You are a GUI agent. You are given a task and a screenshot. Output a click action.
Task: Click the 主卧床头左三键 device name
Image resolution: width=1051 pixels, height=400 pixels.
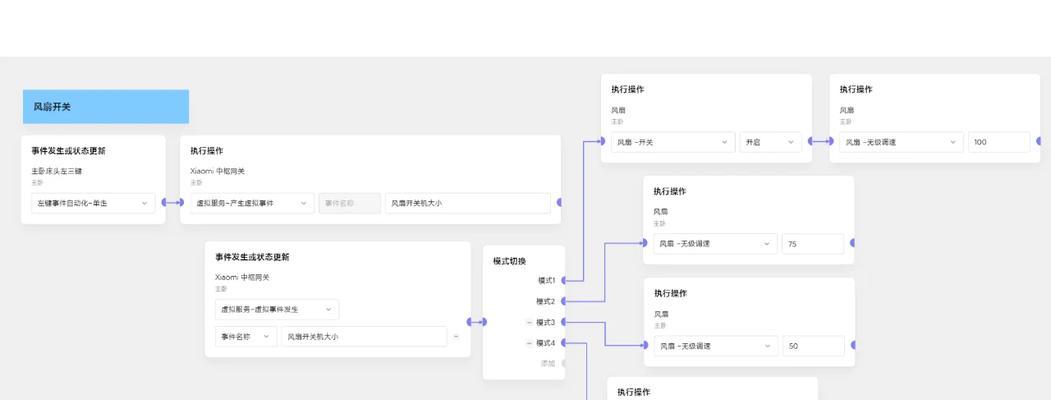click(56, 171)
